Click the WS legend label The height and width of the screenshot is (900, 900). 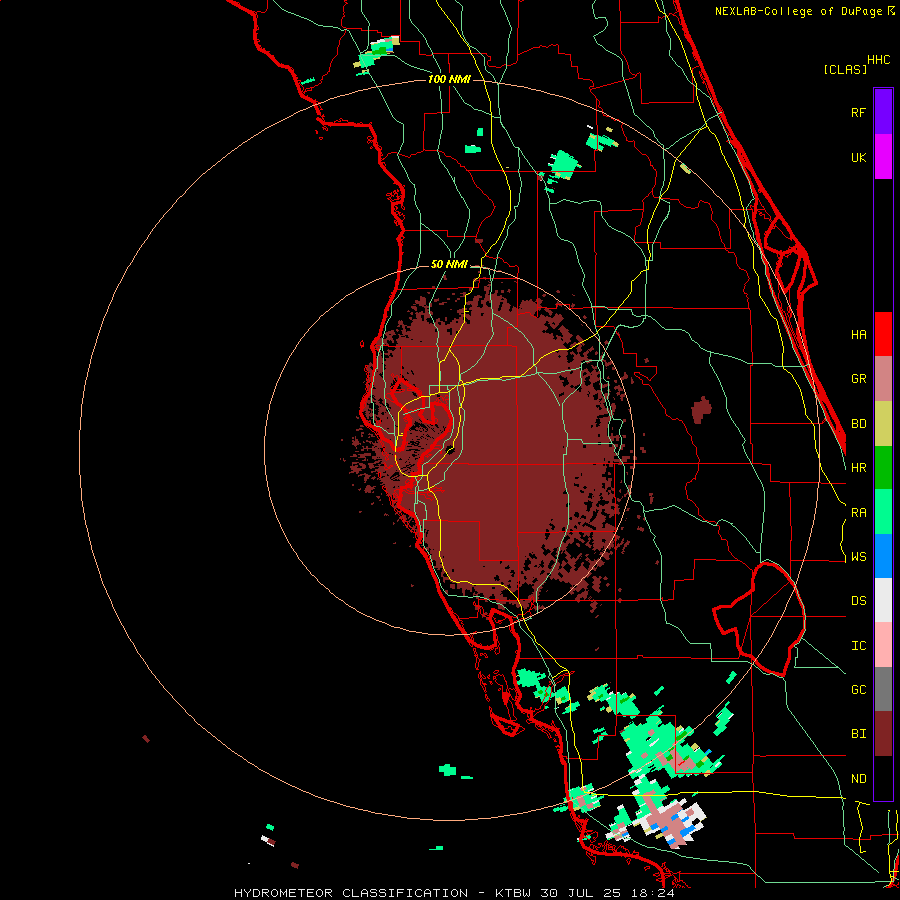point(858,557)
